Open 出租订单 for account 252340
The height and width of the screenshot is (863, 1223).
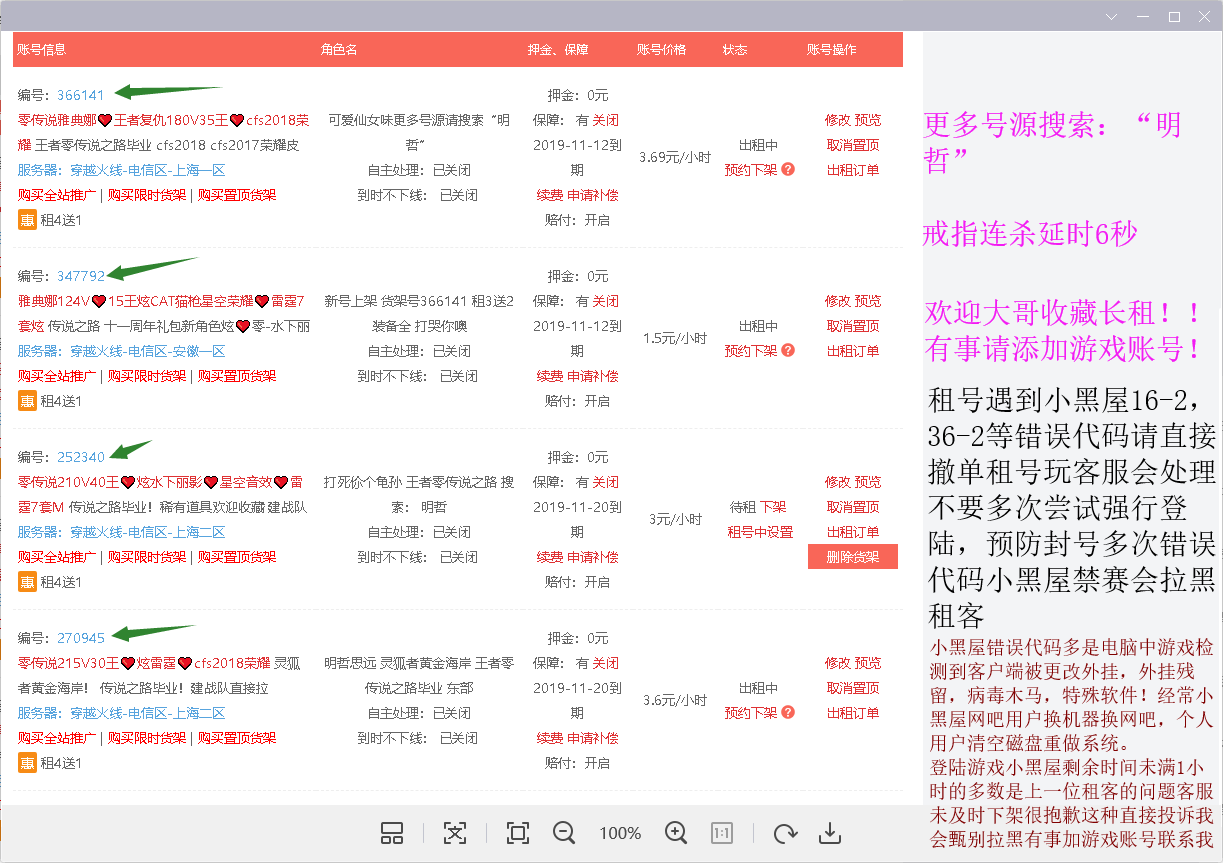(853, 532)
